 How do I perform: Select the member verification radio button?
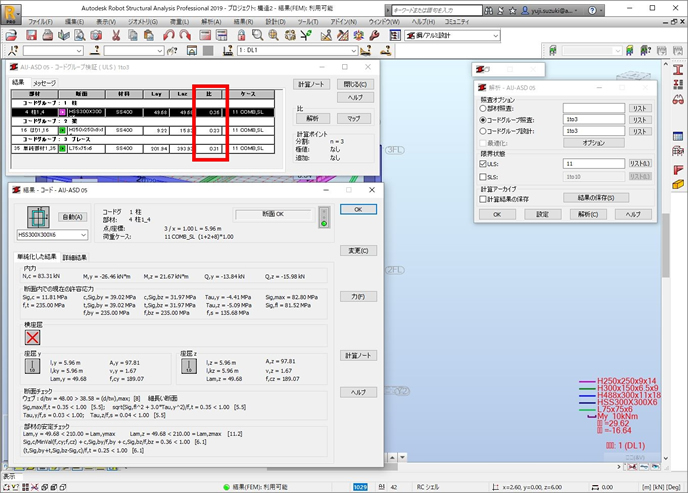[483, 108]
